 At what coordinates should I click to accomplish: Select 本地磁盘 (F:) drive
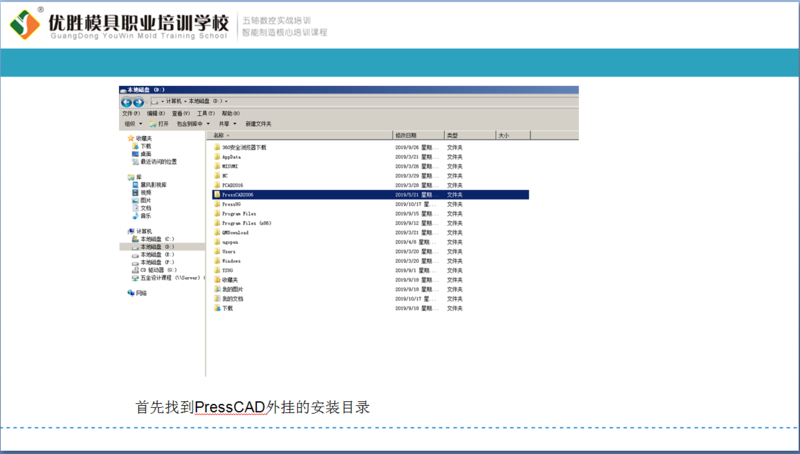(153, 262)
